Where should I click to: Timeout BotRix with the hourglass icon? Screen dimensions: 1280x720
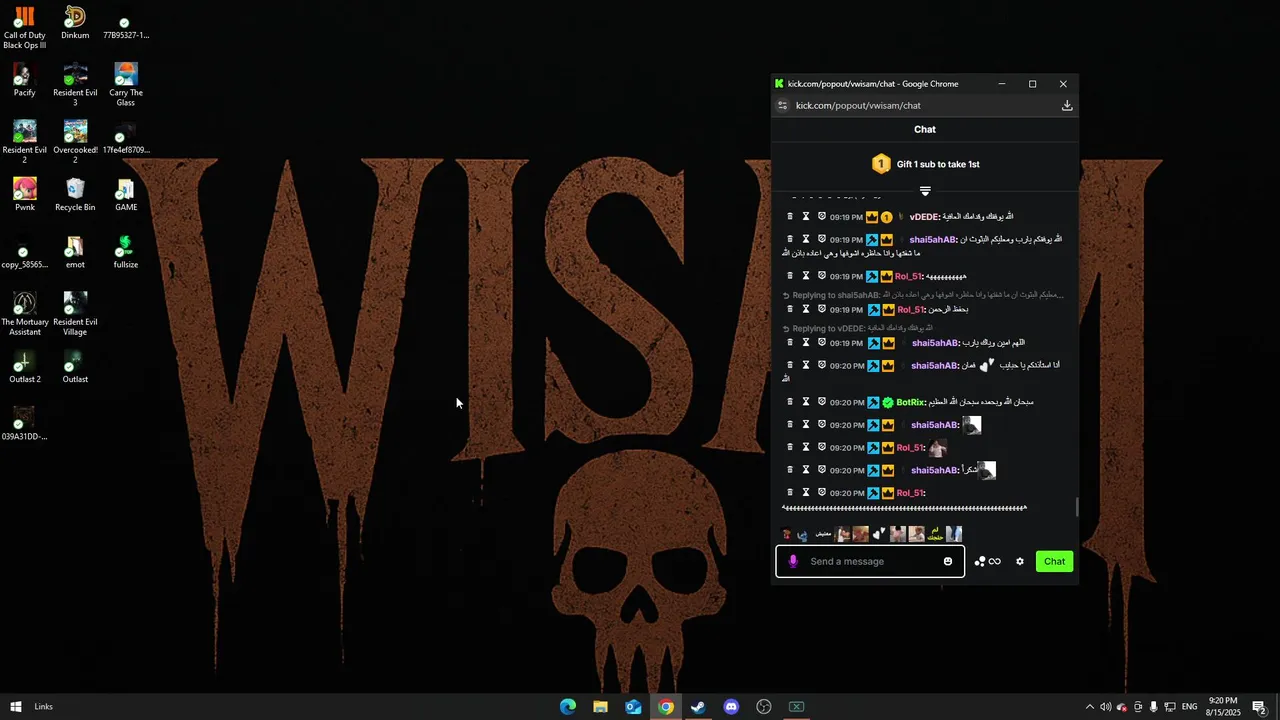tap(806, 402)
